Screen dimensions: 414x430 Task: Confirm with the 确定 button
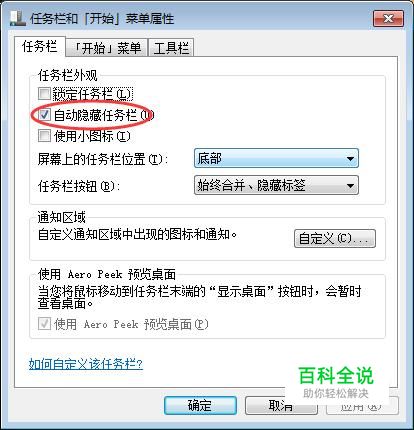(x=200, y=405)
